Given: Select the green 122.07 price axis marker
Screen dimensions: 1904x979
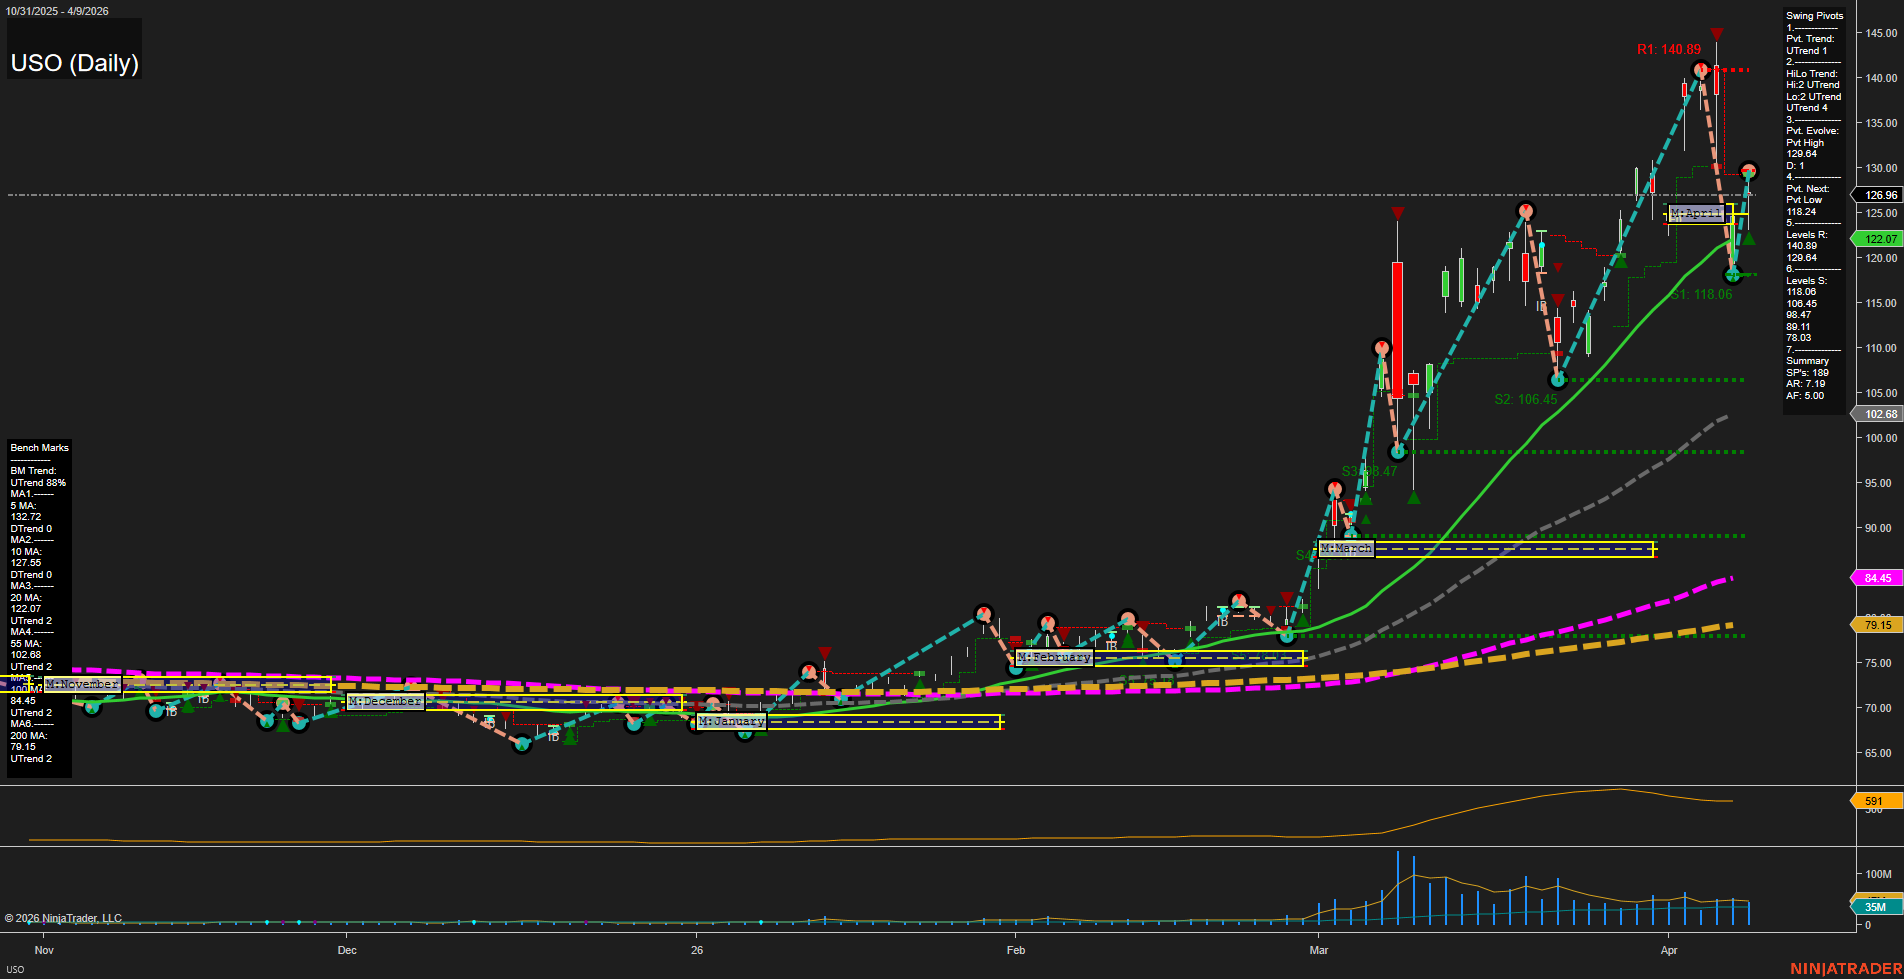Looking at the screenshot, I should pyautogui.click(x=1879, y=239).
